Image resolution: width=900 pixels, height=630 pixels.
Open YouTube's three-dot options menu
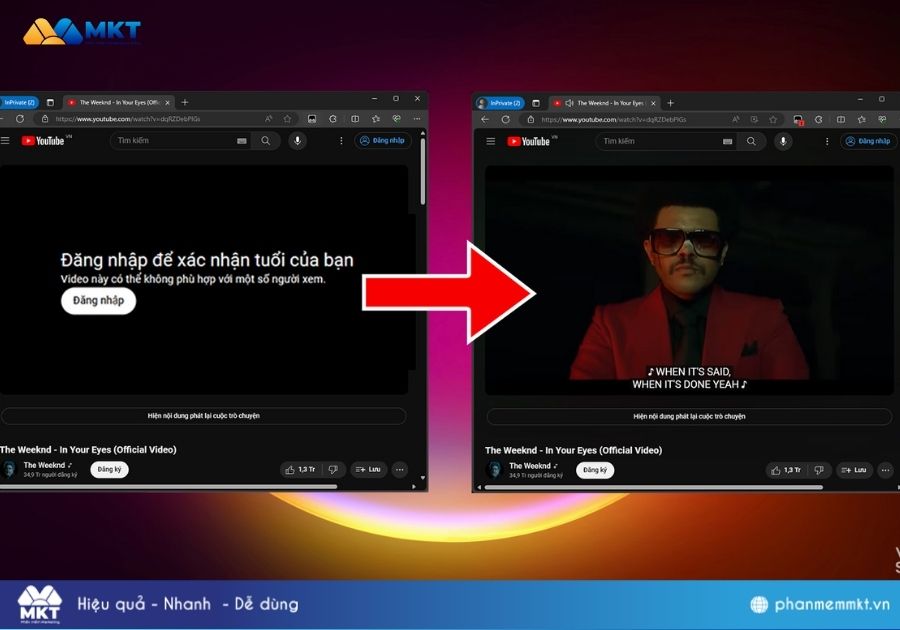pyautogui.click(x=826, y=141)
